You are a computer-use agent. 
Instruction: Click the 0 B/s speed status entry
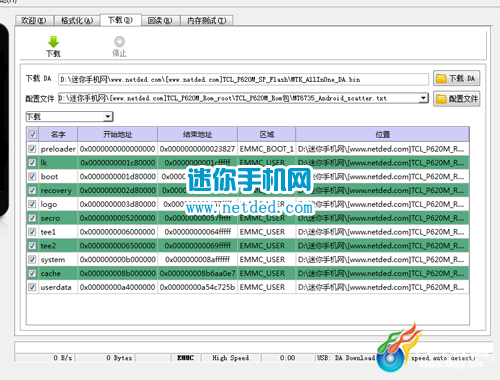point(45,358)
